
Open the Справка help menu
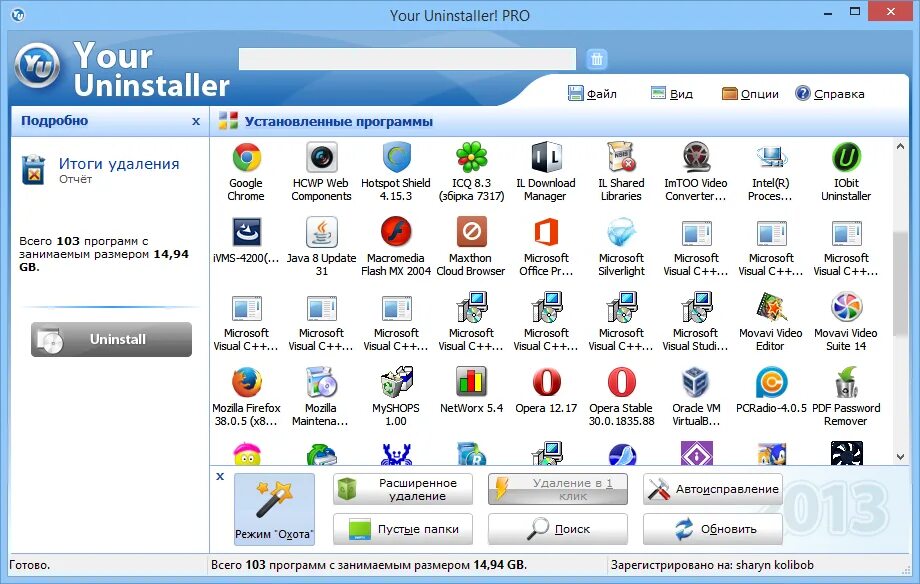tap(830, 93)
